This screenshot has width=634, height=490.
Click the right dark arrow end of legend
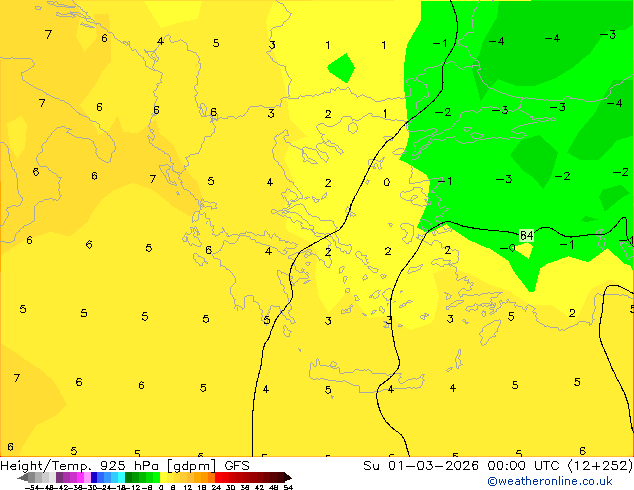coord(288,477)
